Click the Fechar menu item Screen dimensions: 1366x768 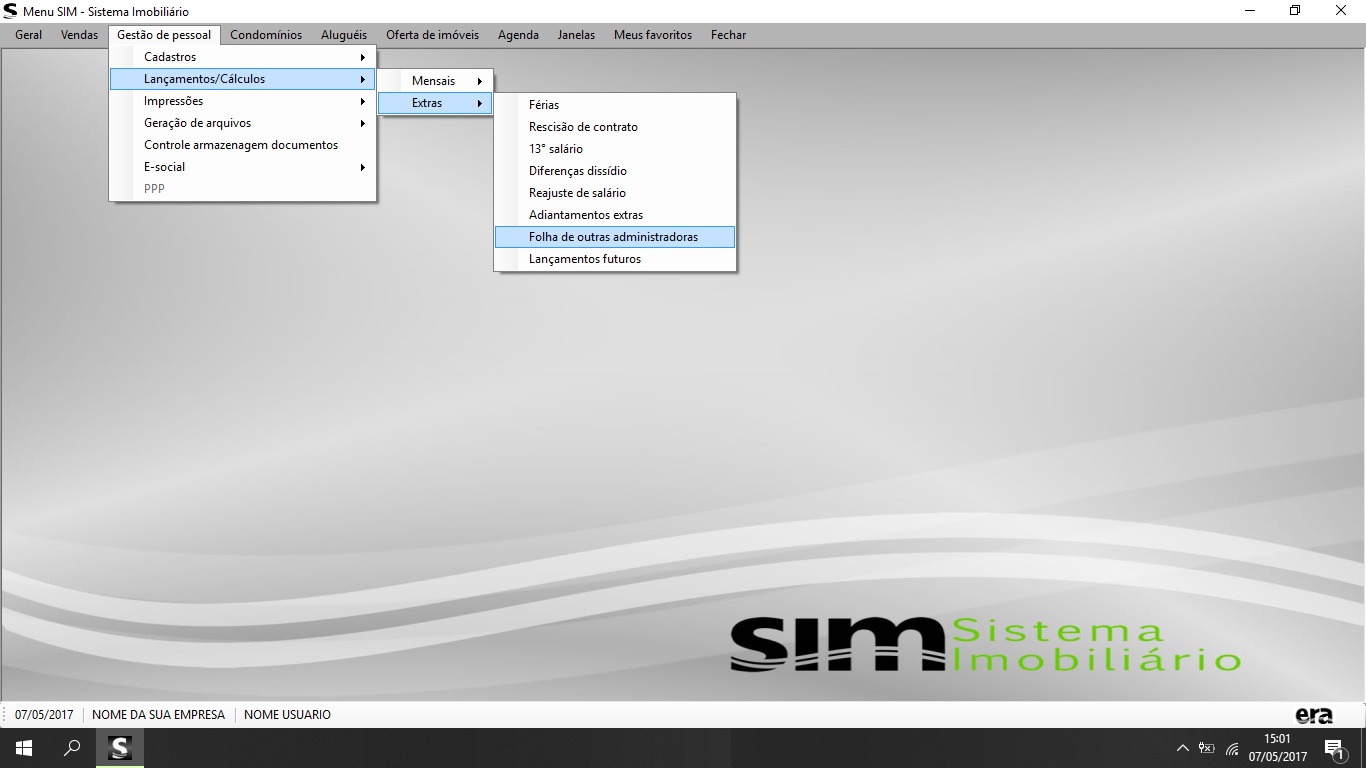point(728,35)
